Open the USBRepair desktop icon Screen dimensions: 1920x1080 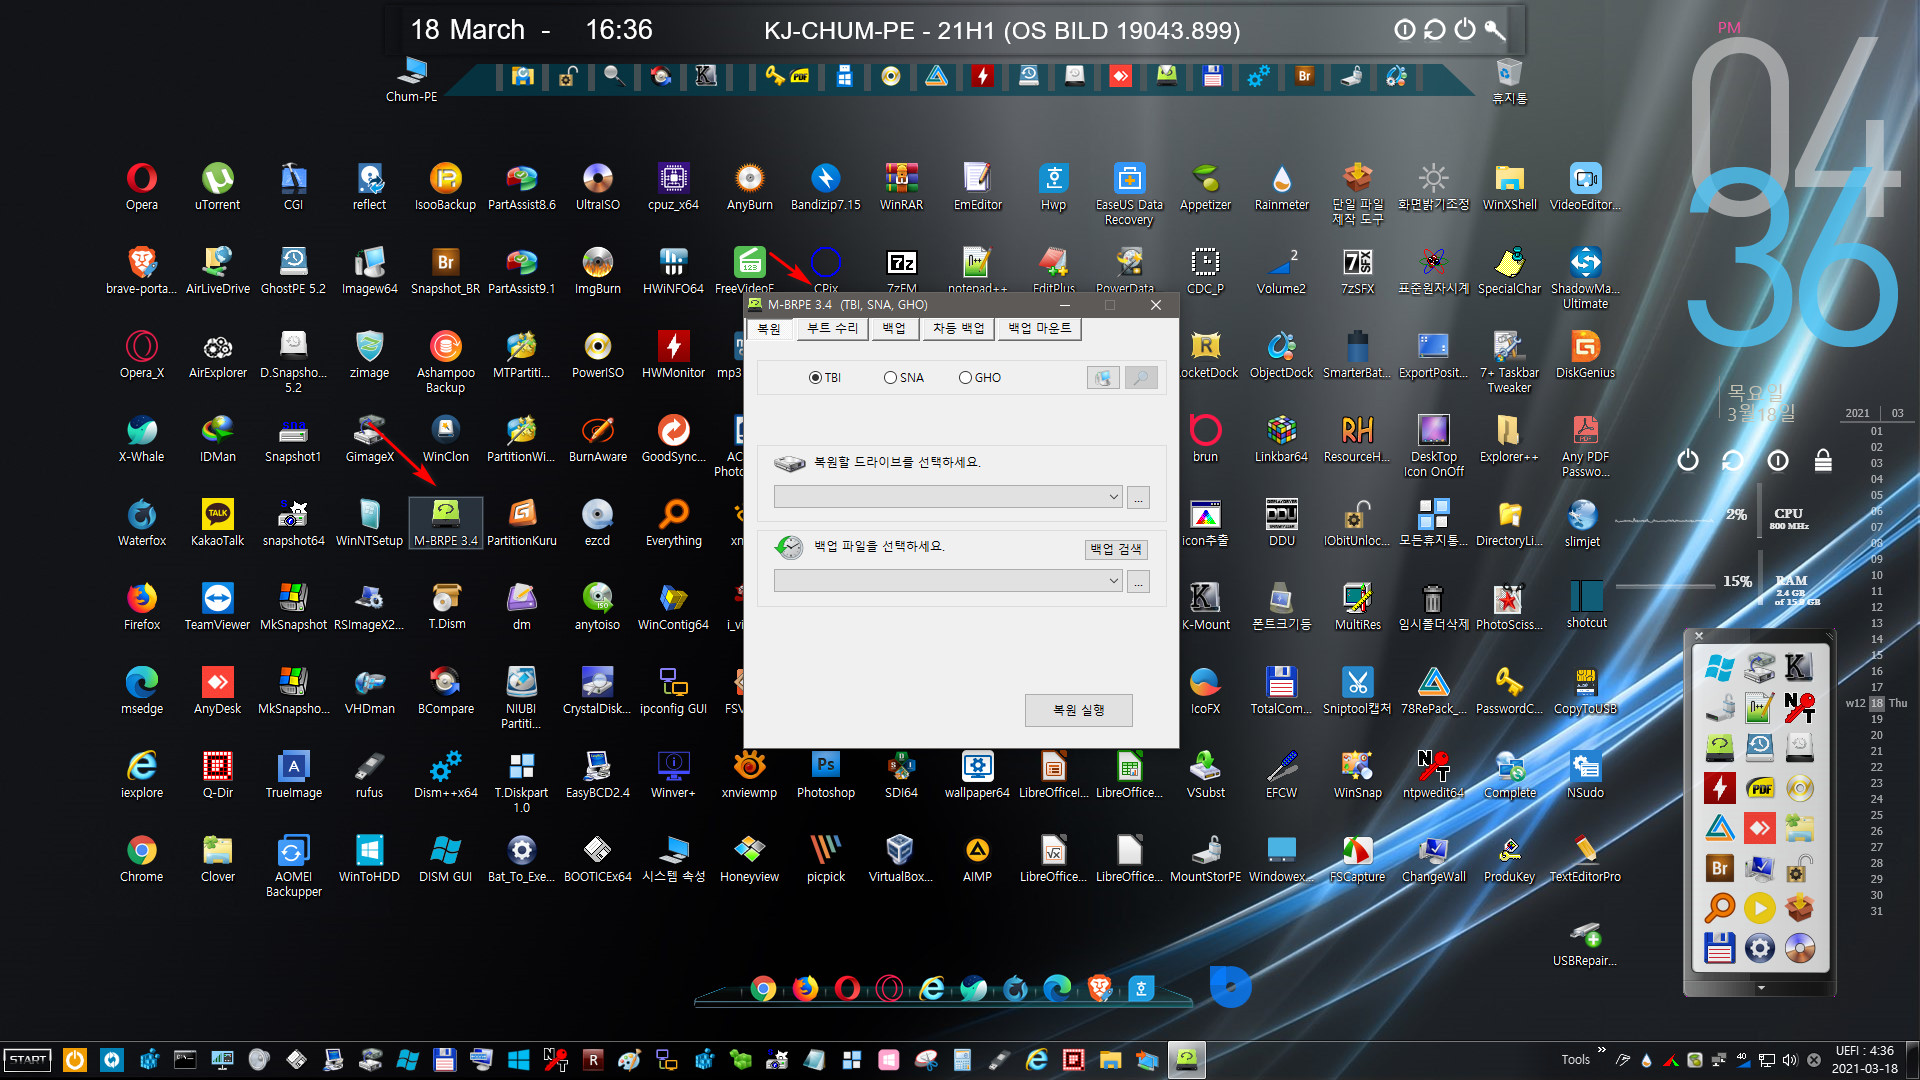1586,943
